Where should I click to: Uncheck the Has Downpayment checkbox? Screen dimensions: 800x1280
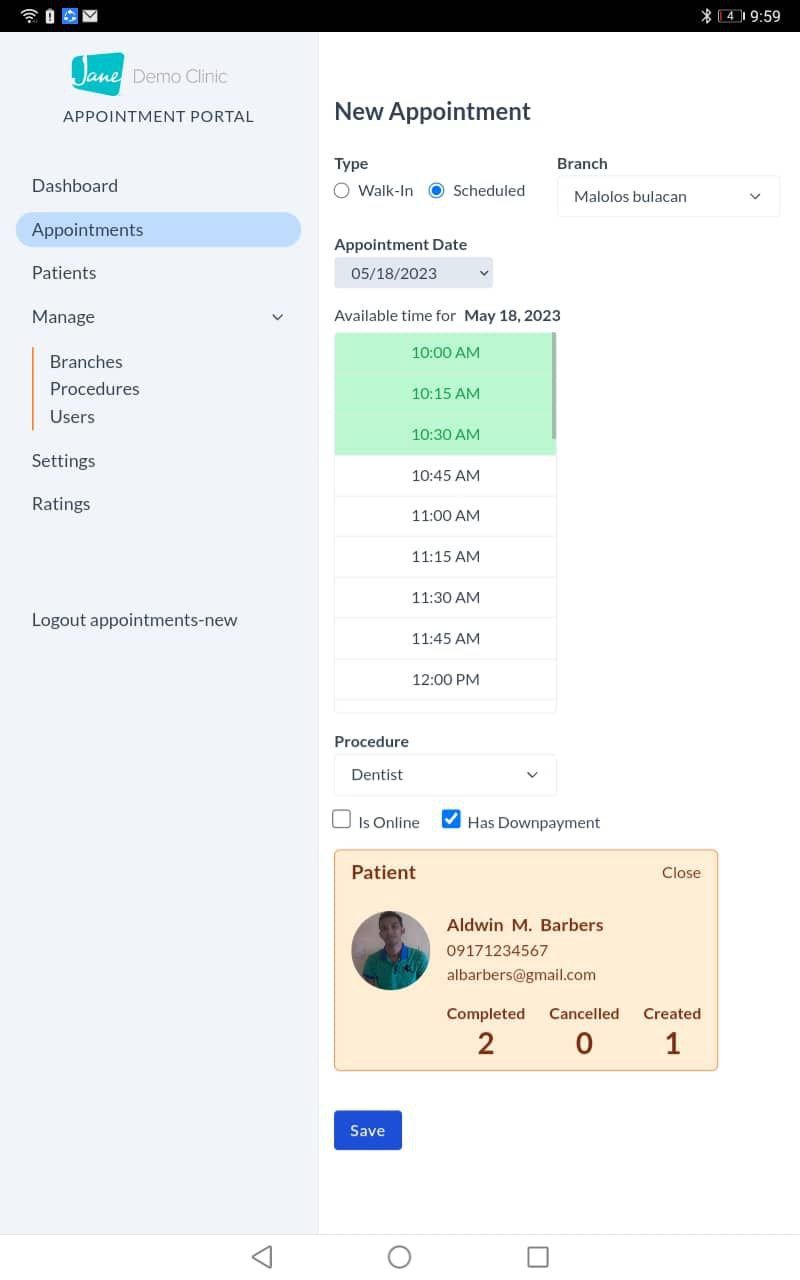[x=451, y=820]
